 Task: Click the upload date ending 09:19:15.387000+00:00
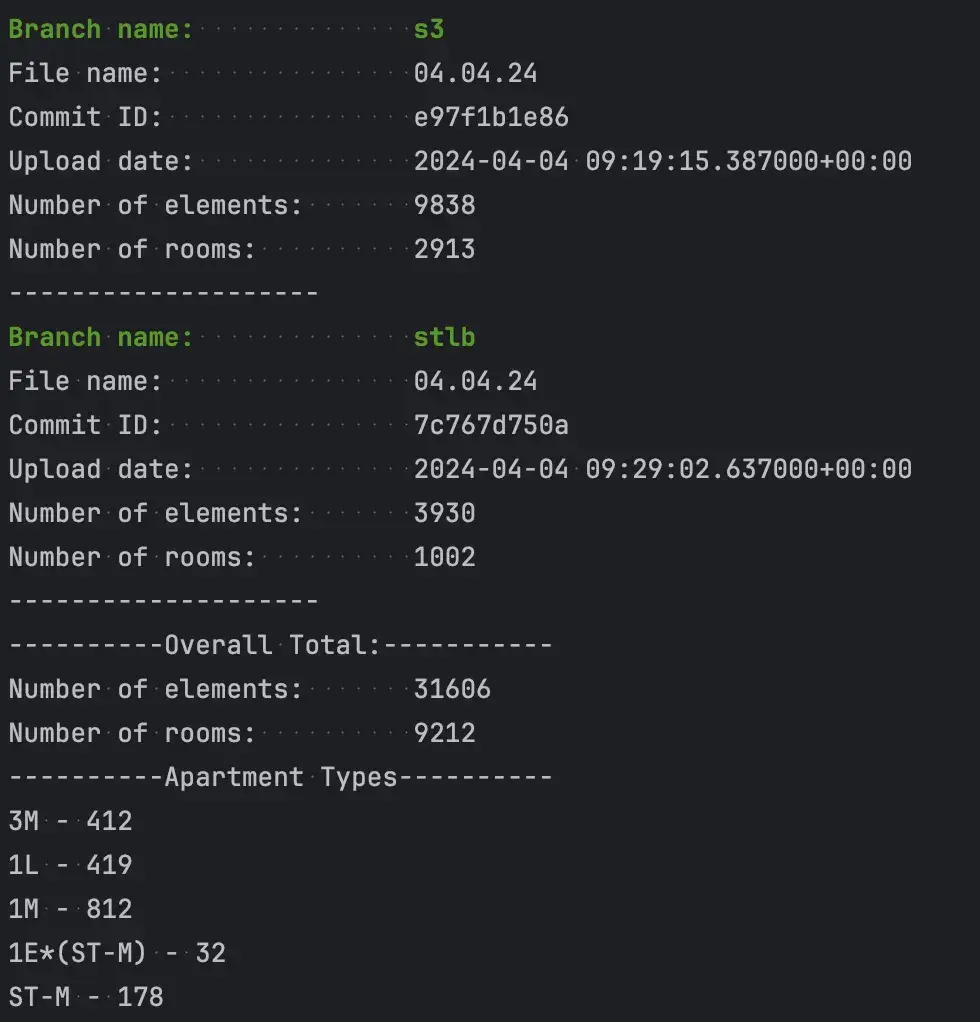pos(662,161)
